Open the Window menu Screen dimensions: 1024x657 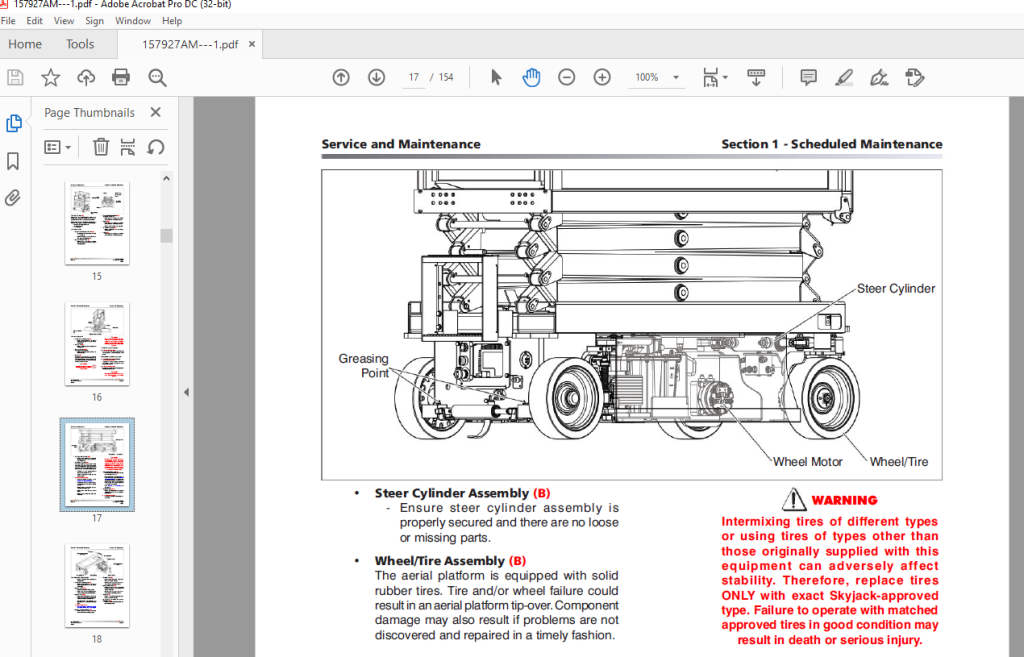pos(133,21)
